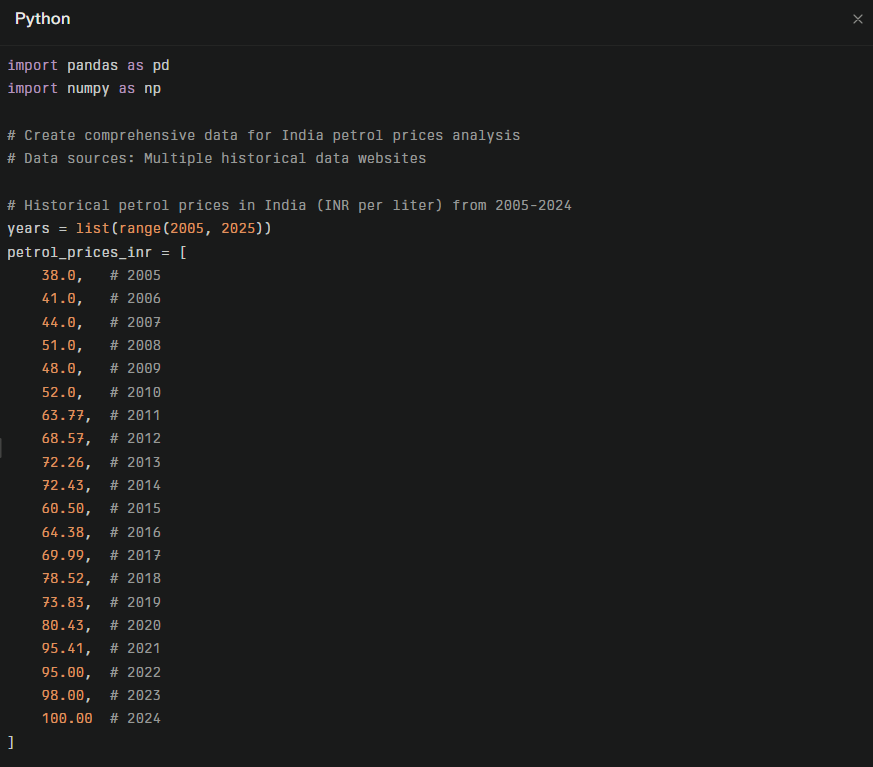Click the 72.43 price value
873x767 pixels.
(63, 485)
